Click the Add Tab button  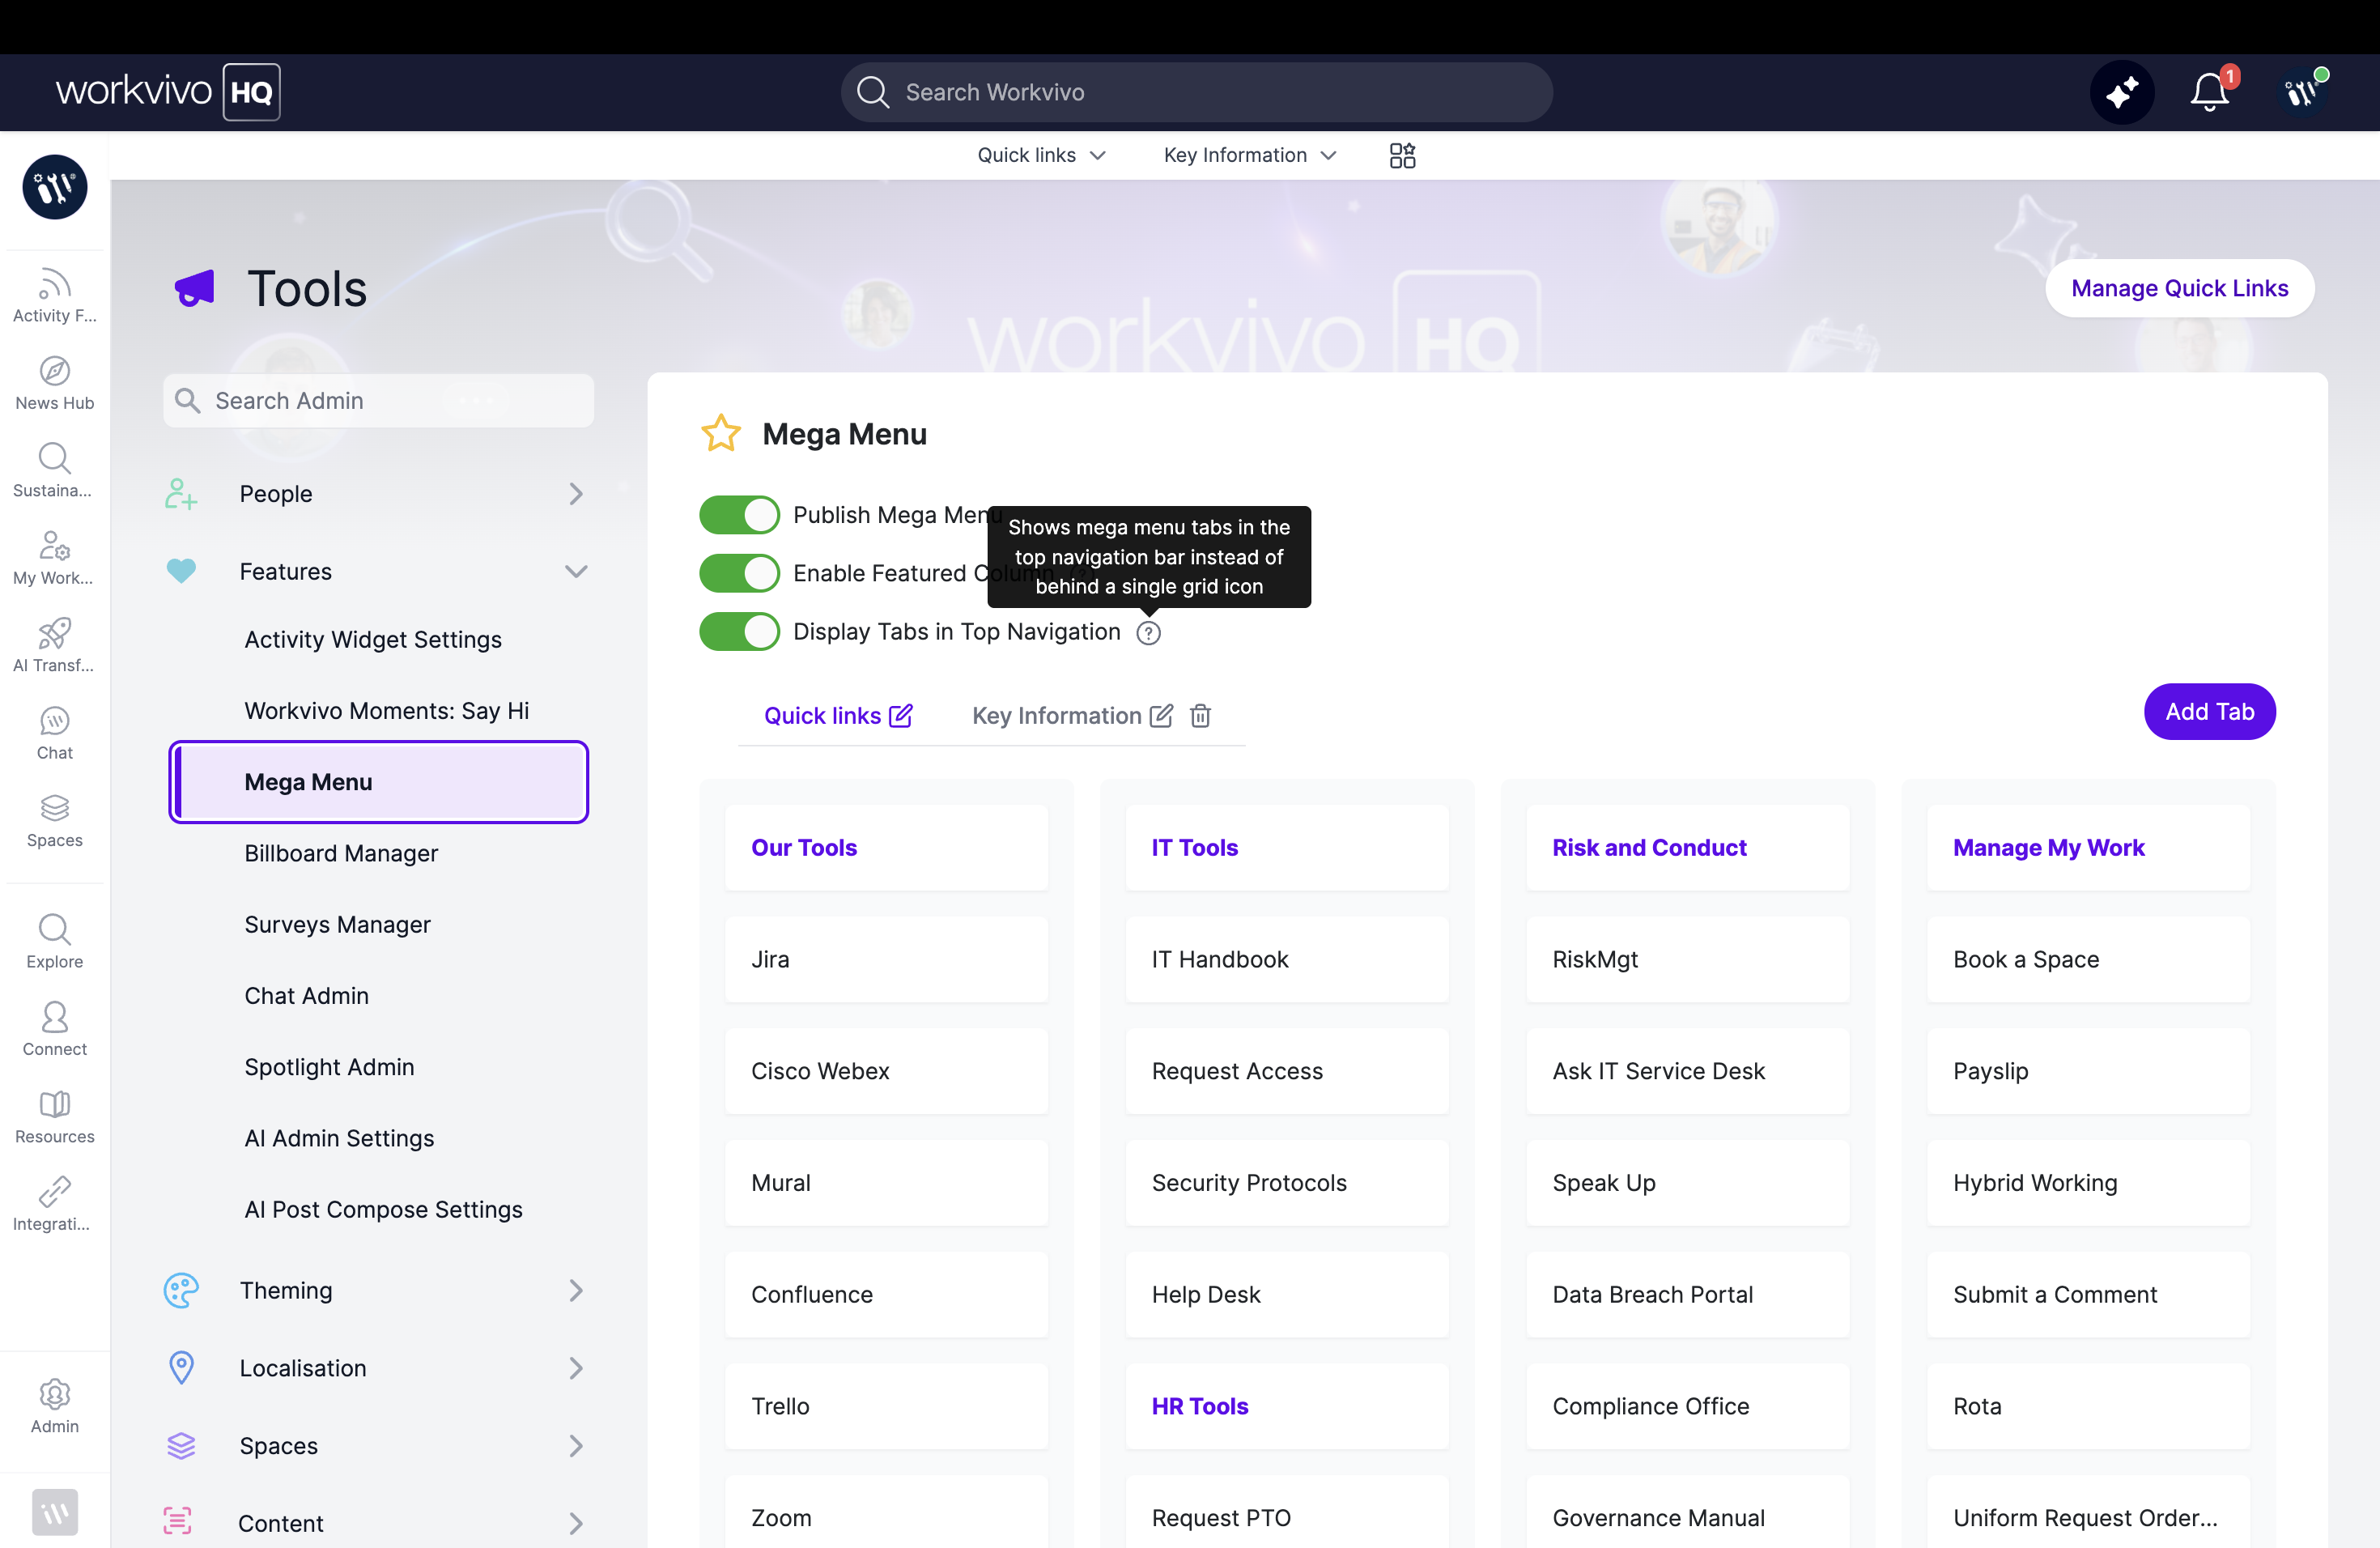(2209, 712)
